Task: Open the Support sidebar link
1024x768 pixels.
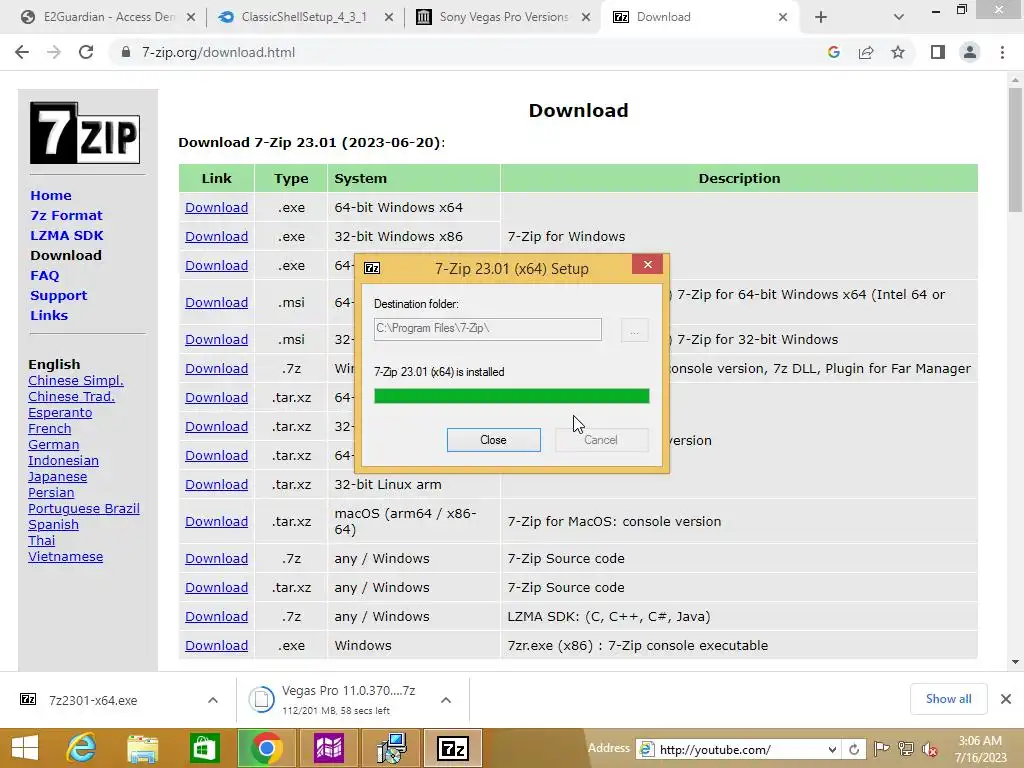Action: click(x=58, y=295)
